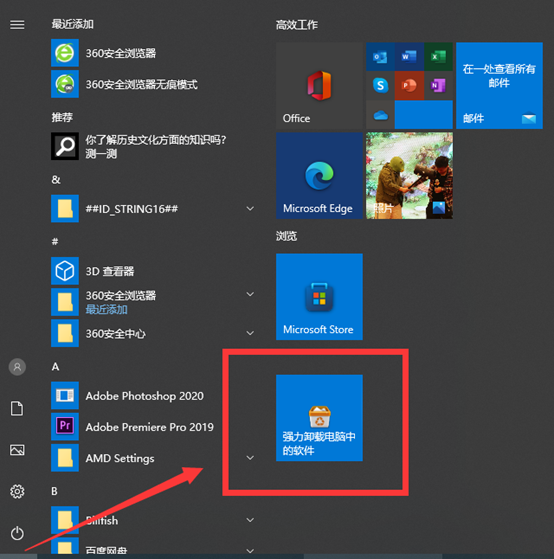This screenshot has height=559, width=554.
Task: Open Word from the Office tile group
Action: pos(409,57)
